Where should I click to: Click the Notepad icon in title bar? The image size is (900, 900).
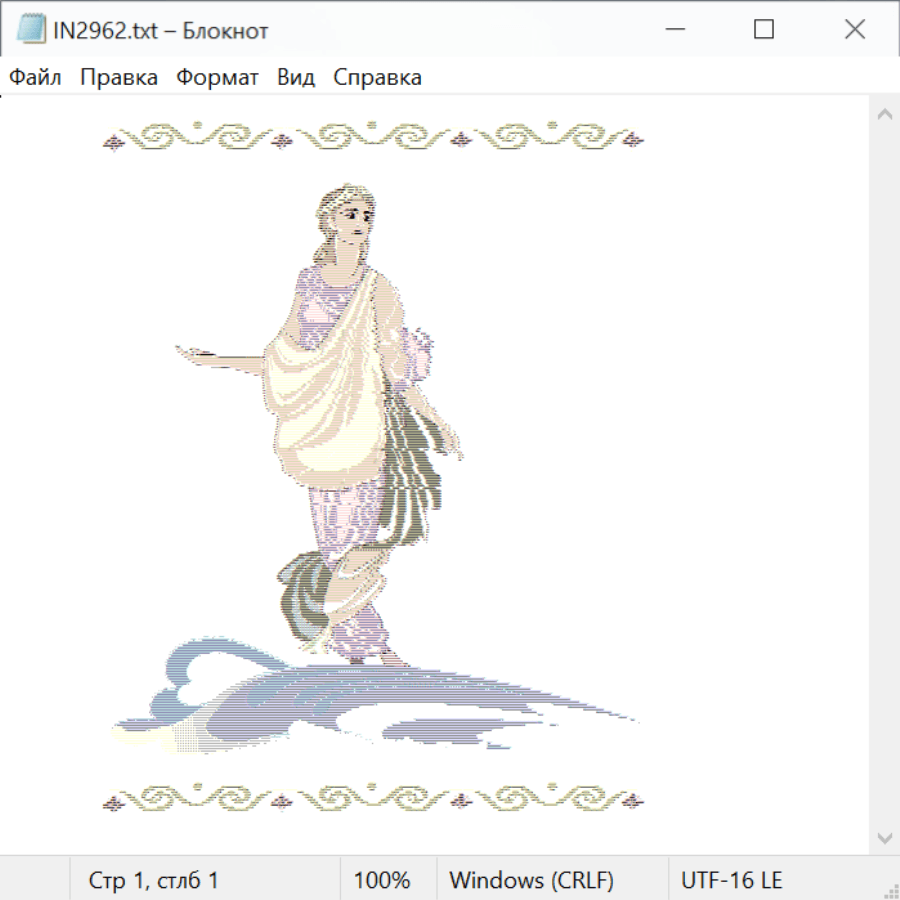pyautogui.click(x=32, y=30)
